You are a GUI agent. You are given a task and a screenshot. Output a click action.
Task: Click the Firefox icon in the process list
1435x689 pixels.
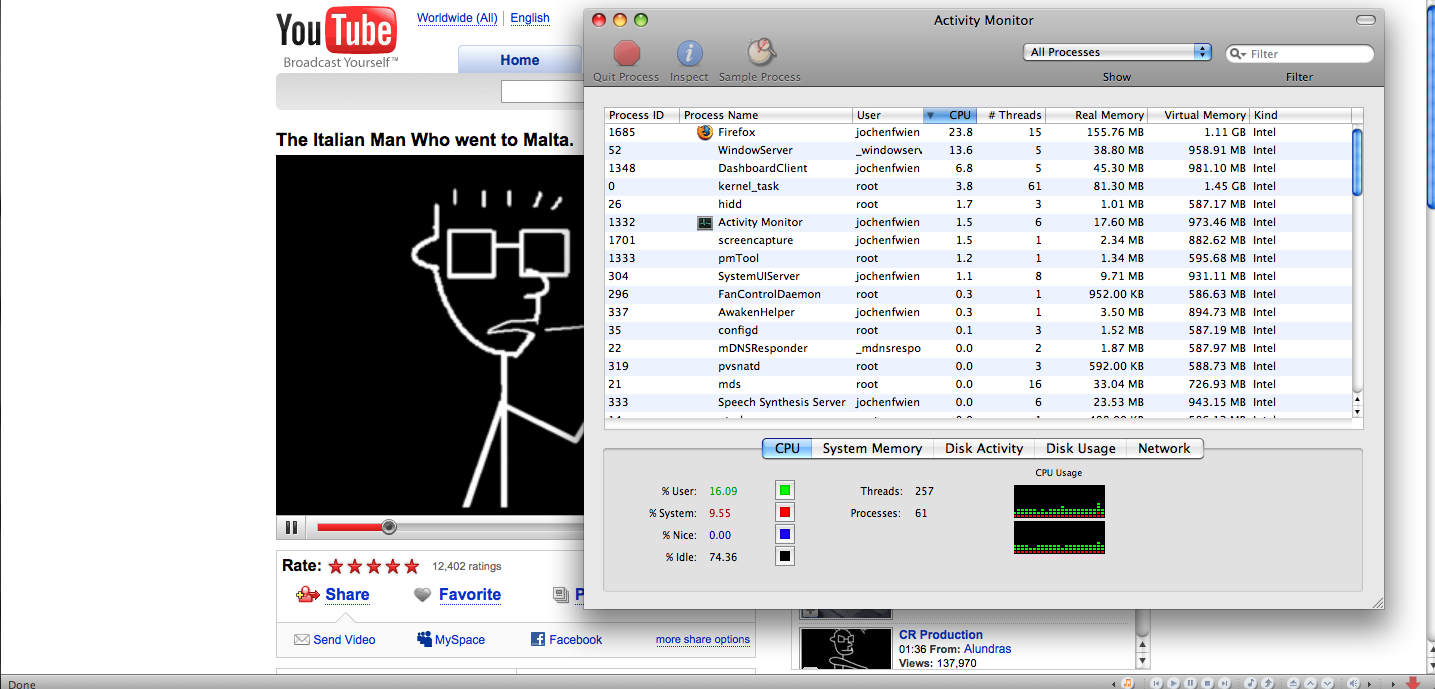(x=704, y=132)
